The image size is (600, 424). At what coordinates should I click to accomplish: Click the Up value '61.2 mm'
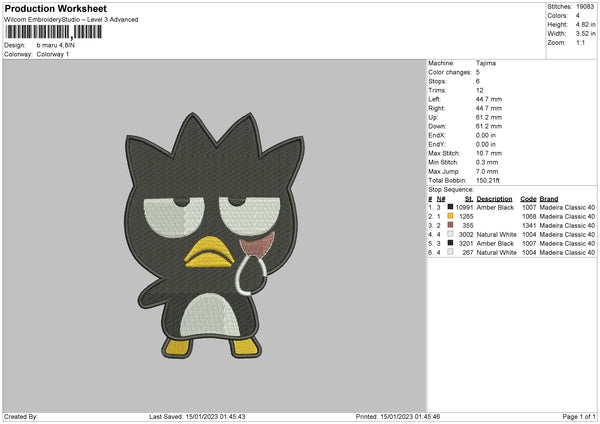click(x=489, y=117)
